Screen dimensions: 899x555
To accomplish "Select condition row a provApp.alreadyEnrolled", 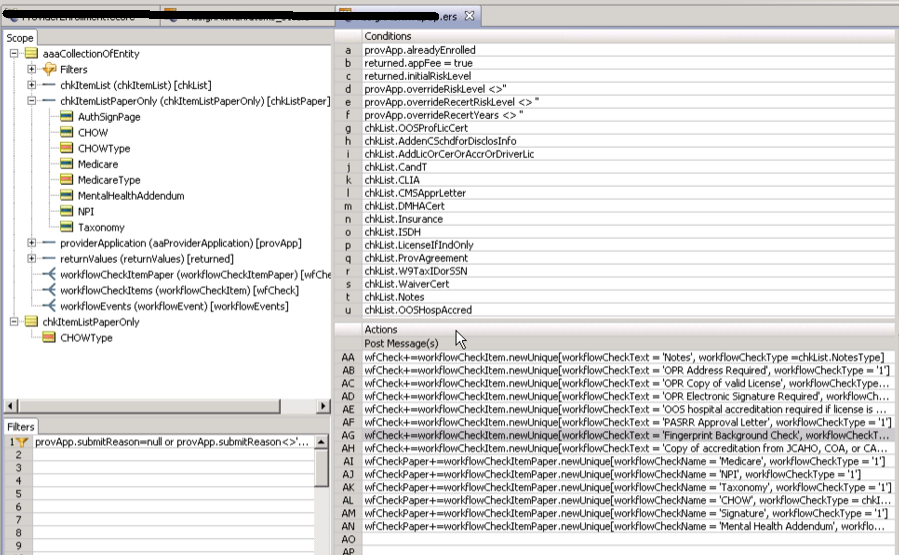I will pos(628,50).
